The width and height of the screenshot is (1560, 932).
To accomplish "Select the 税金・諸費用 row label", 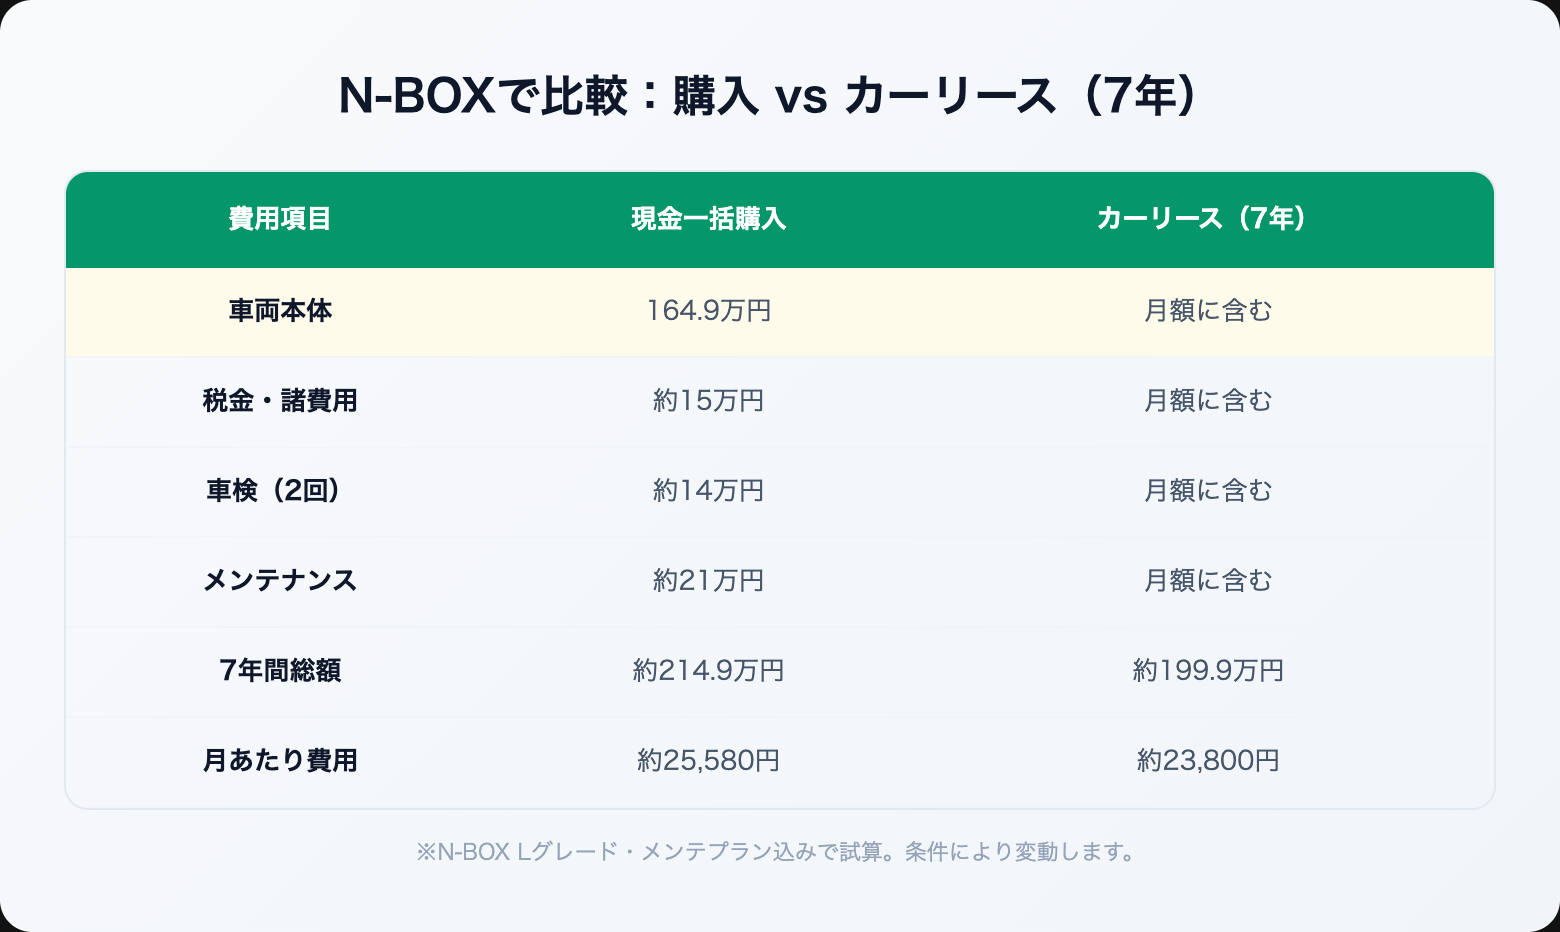I will pos(280,401).
